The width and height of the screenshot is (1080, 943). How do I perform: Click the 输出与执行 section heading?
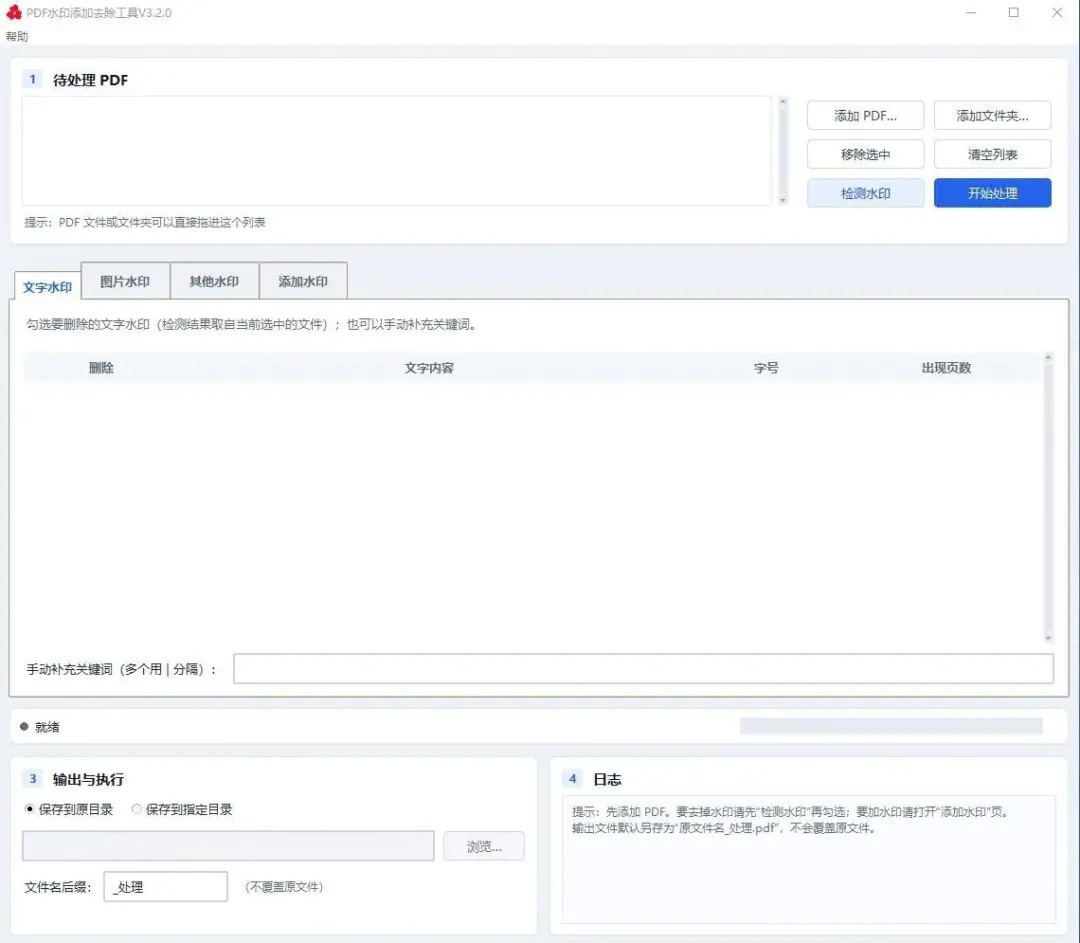point(88,780)
